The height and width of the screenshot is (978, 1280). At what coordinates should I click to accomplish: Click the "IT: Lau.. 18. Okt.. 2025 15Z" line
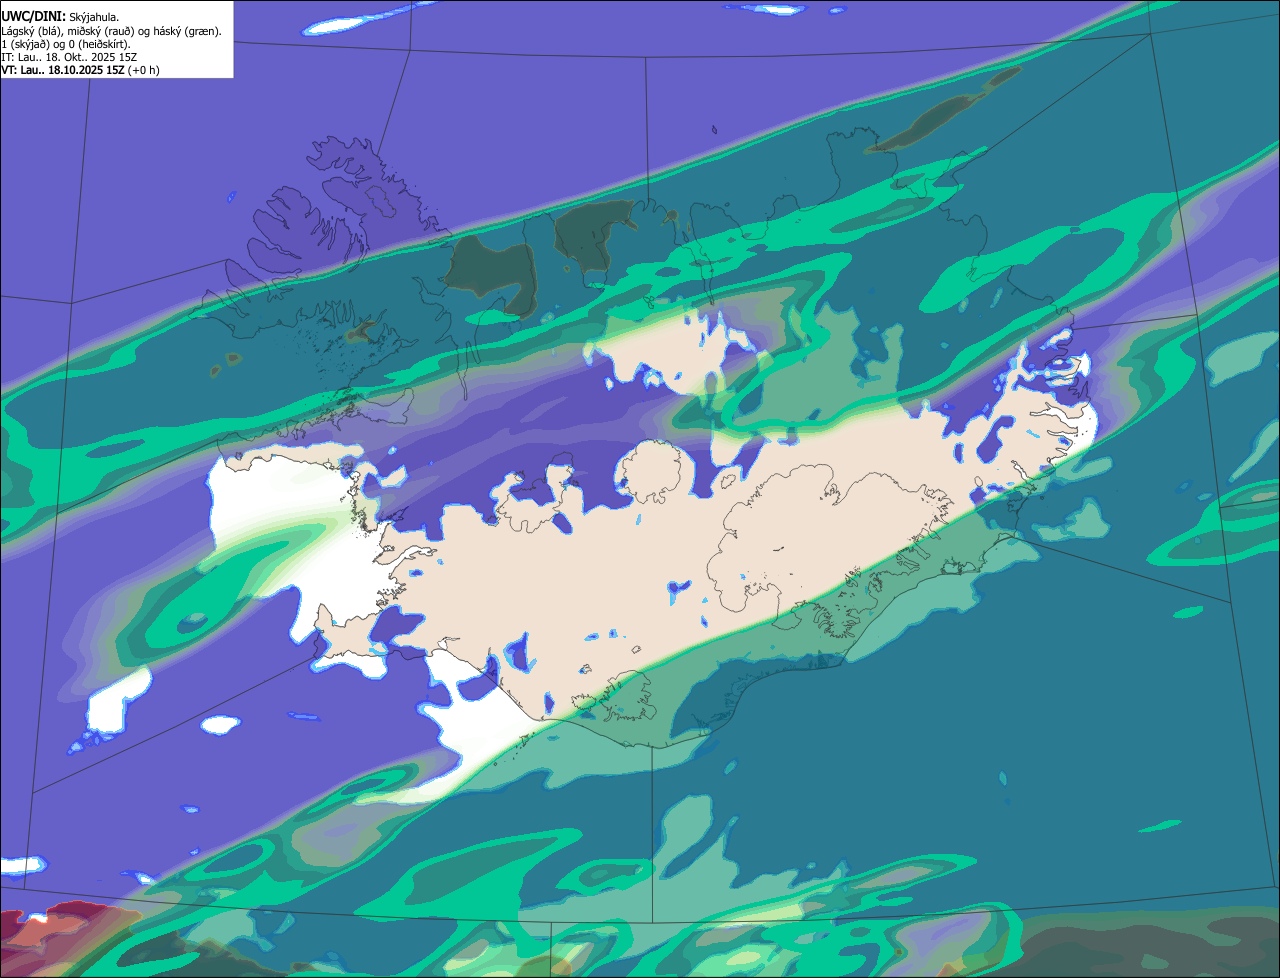pos(69,57)
